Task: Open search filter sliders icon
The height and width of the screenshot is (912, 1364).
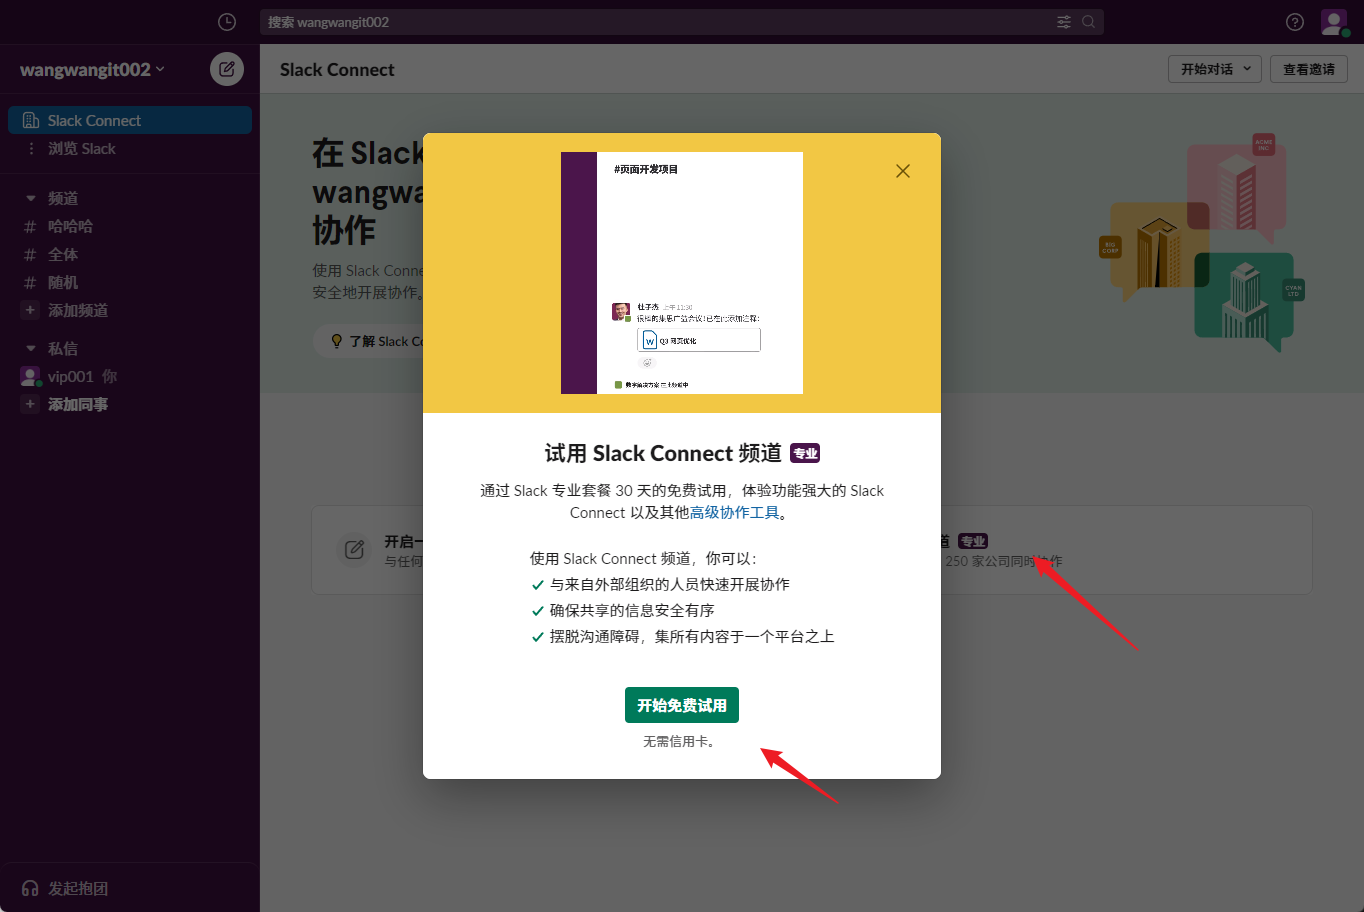Action: coord(1064,22)
